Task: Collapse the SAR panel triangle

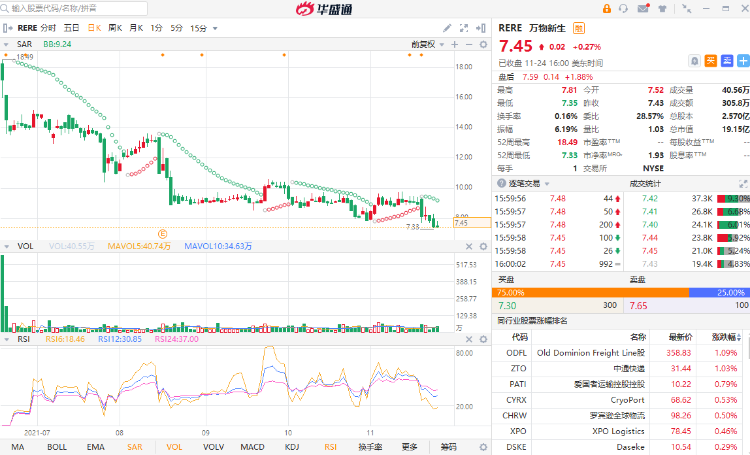Action: point(6,44)
